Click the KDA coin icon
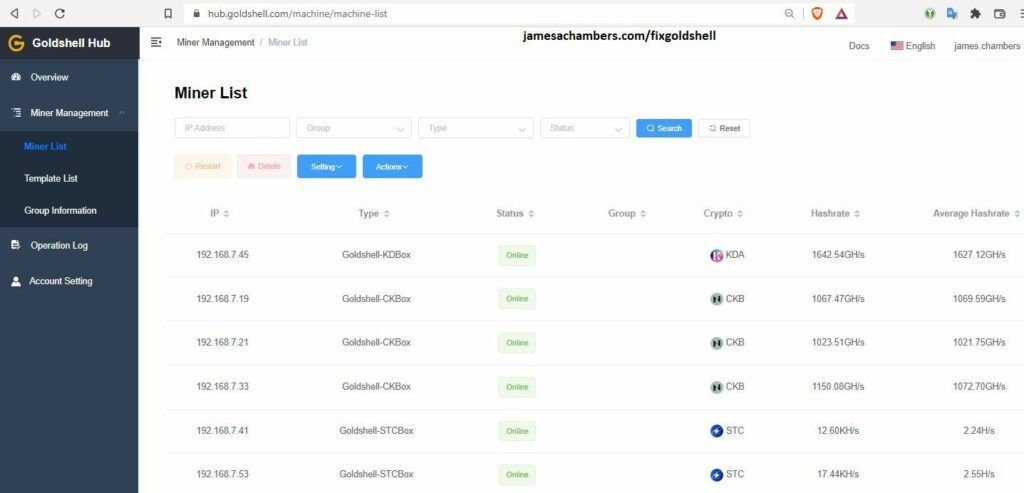1024x493 pixels. point(716,255)
